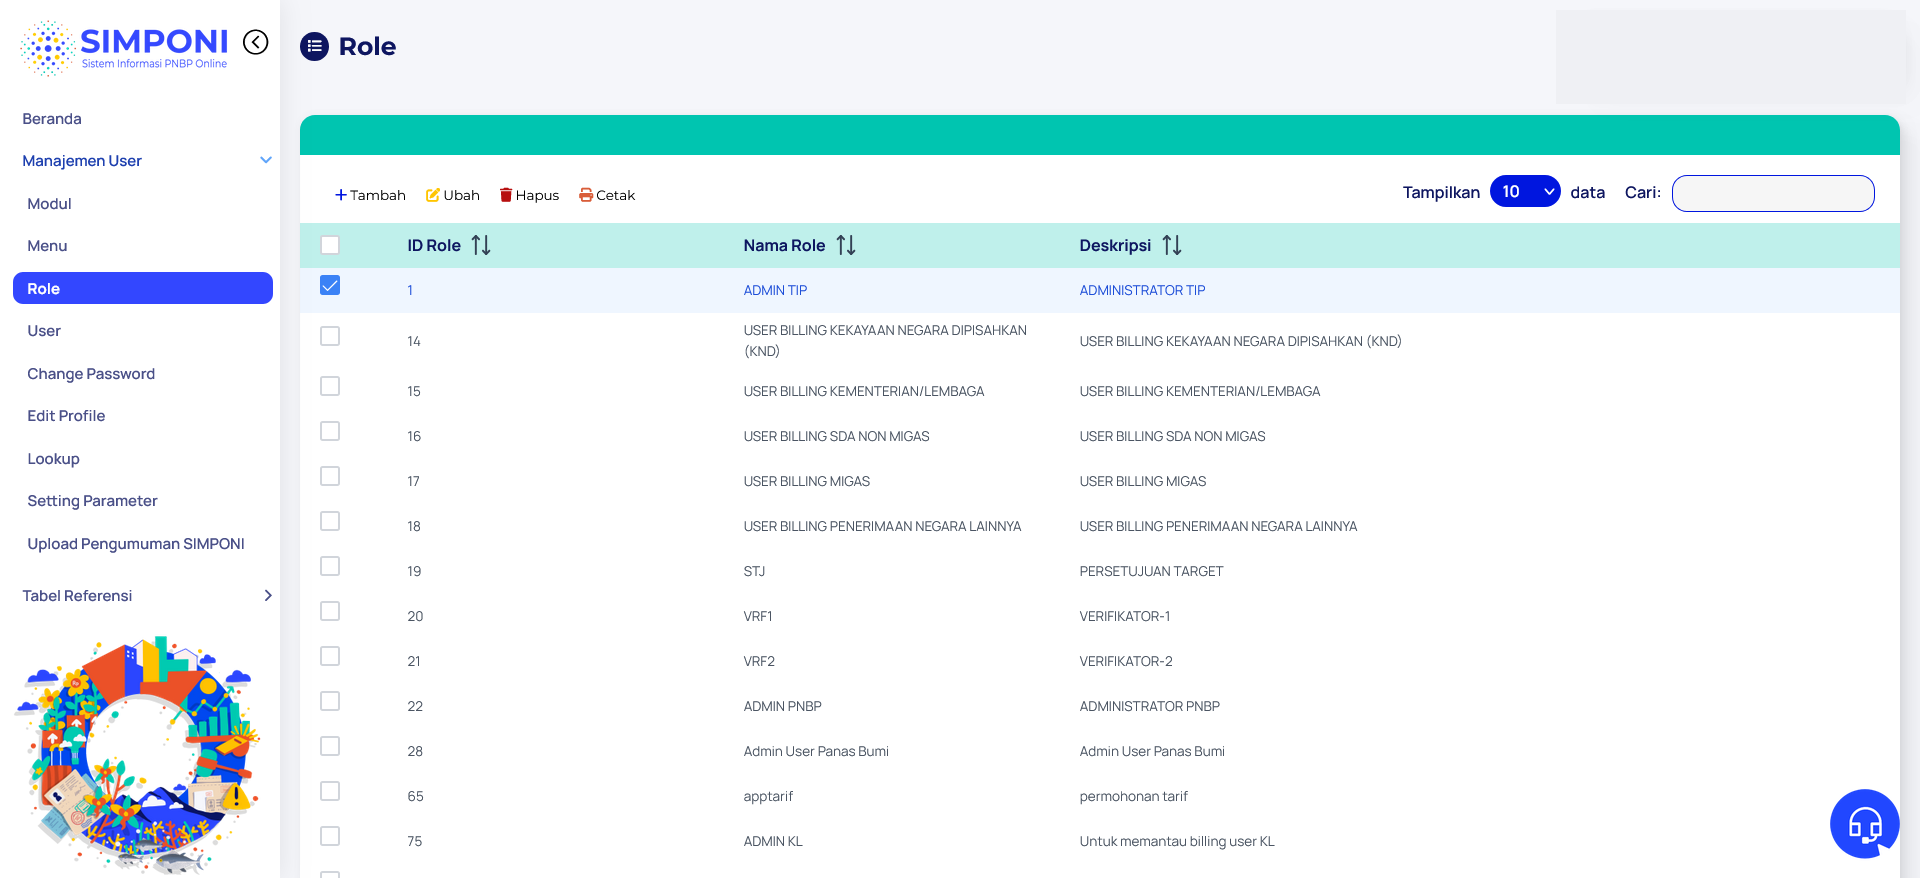The width and height of the screenshot is (1920, 878).
Task: Check the VRF1 row checkbox
Action: (330, 611)
